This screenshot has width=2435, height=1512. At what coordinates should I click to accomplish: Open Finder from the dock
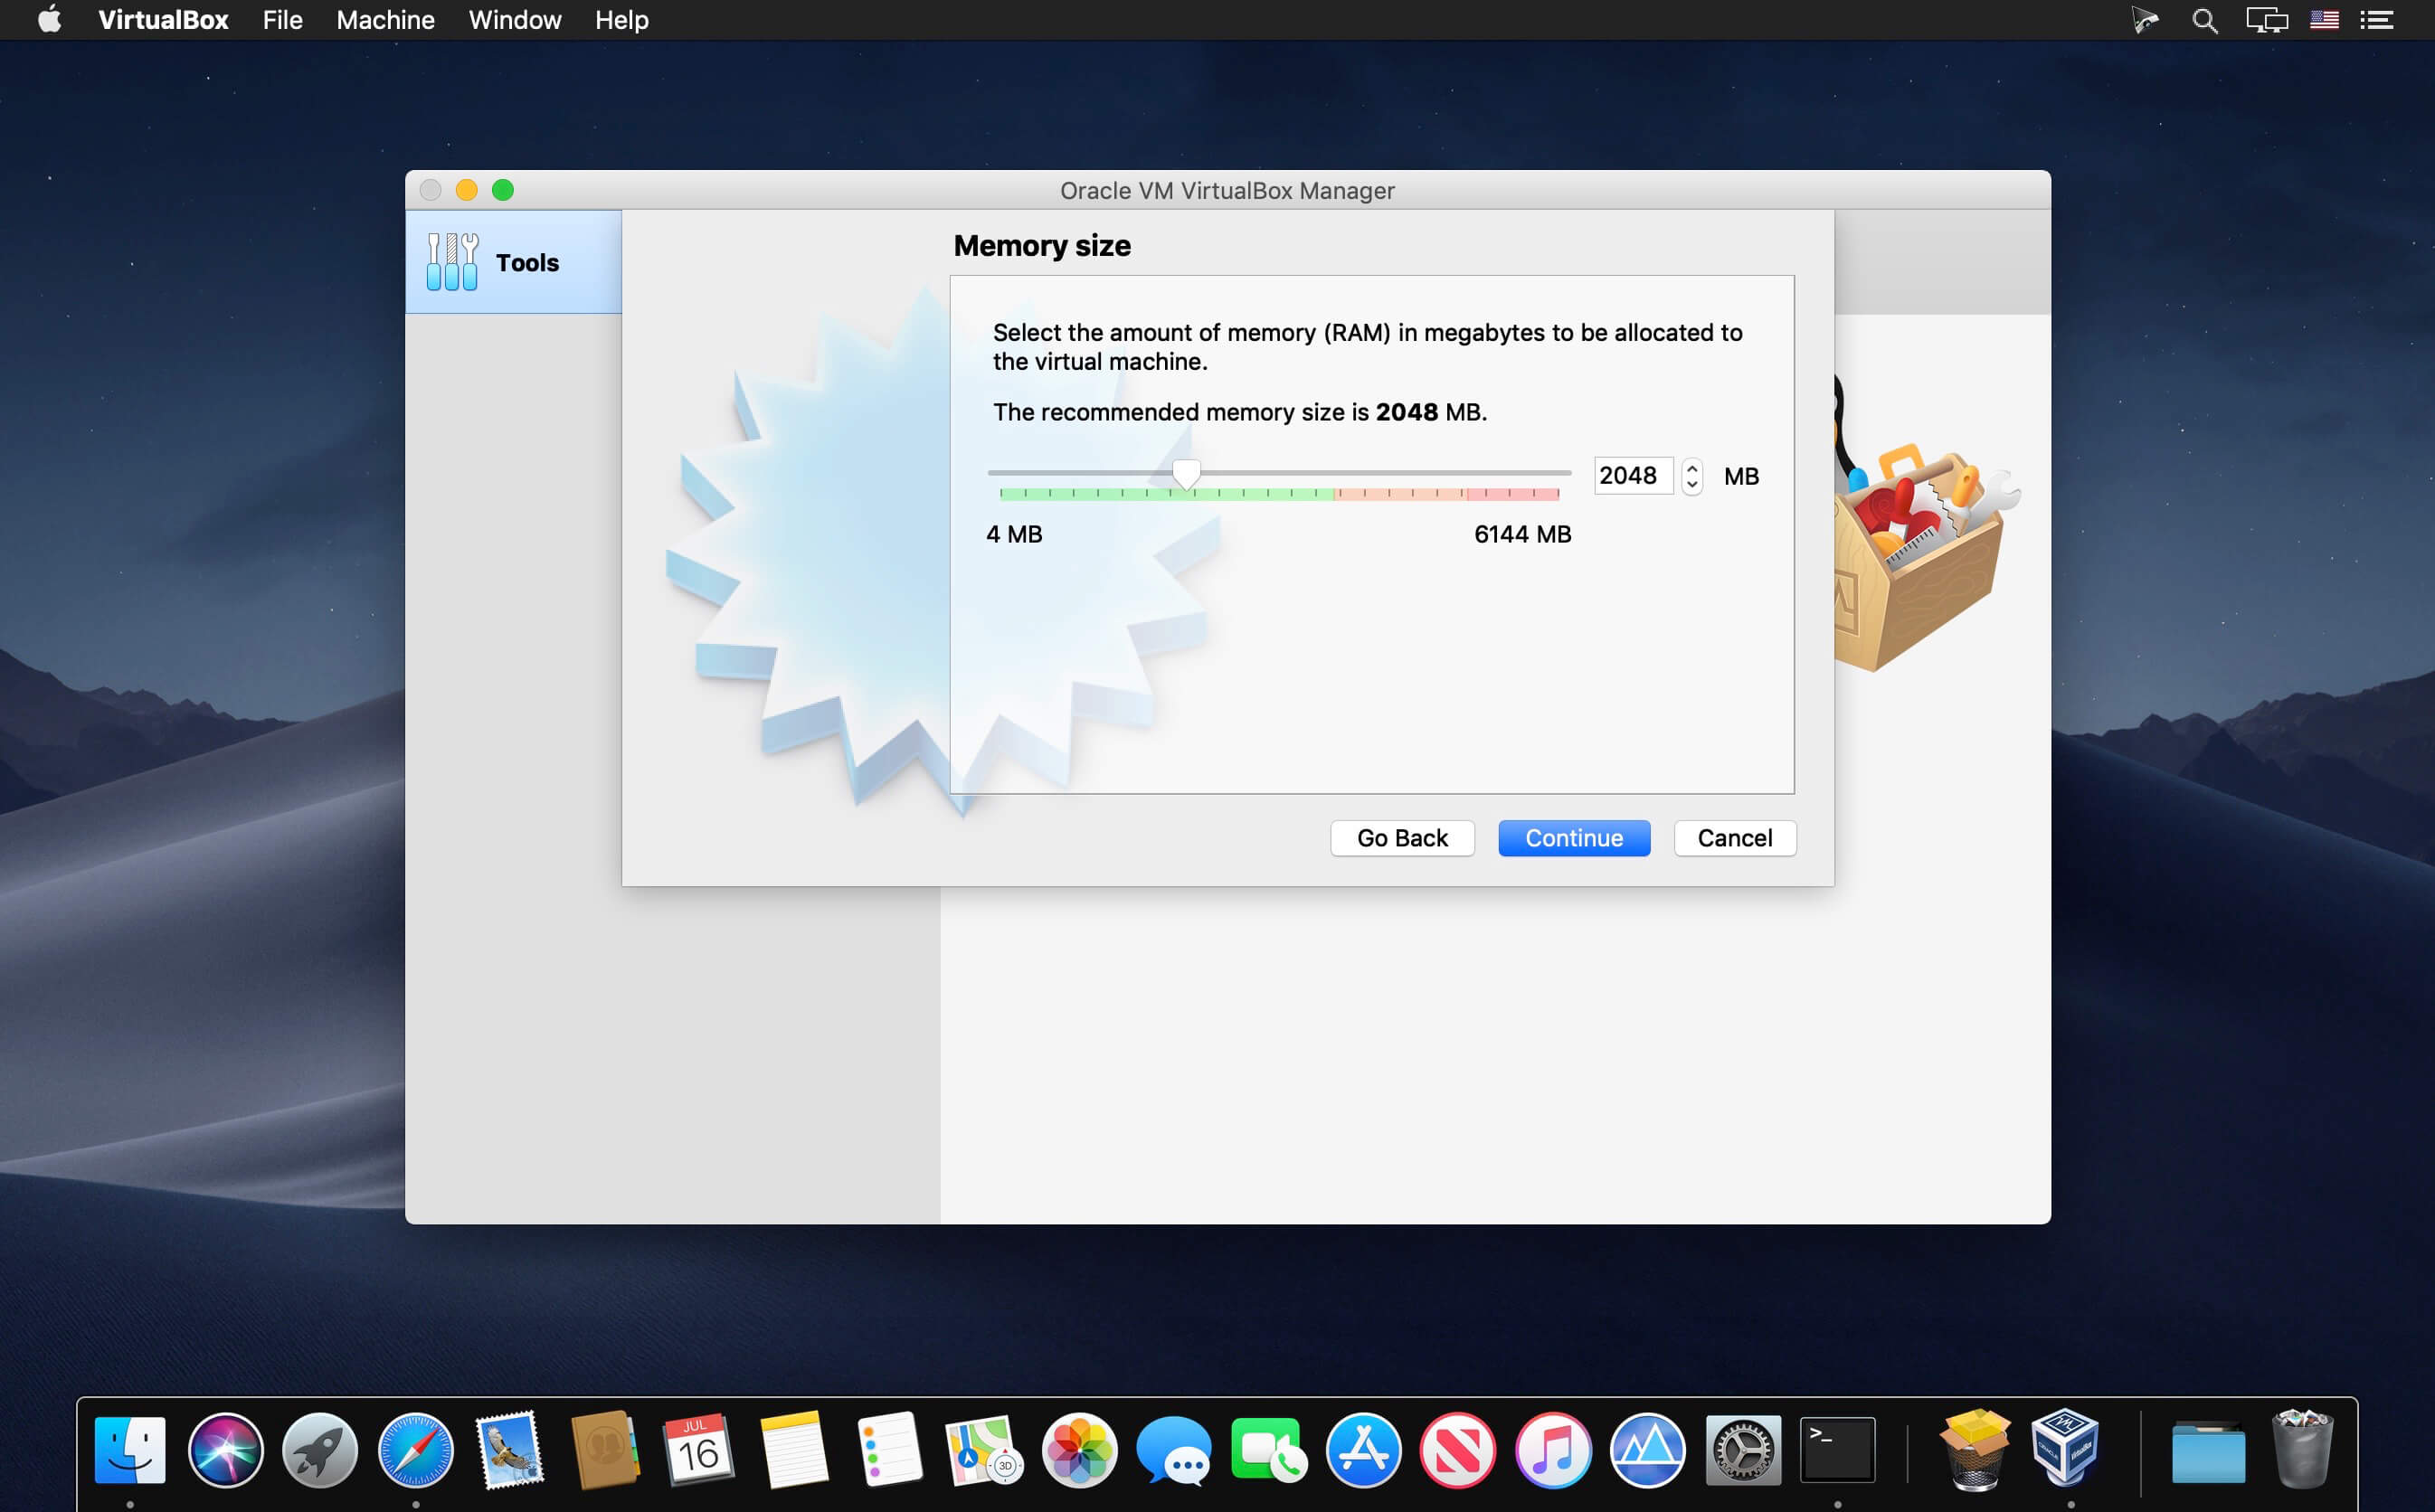130,1449
